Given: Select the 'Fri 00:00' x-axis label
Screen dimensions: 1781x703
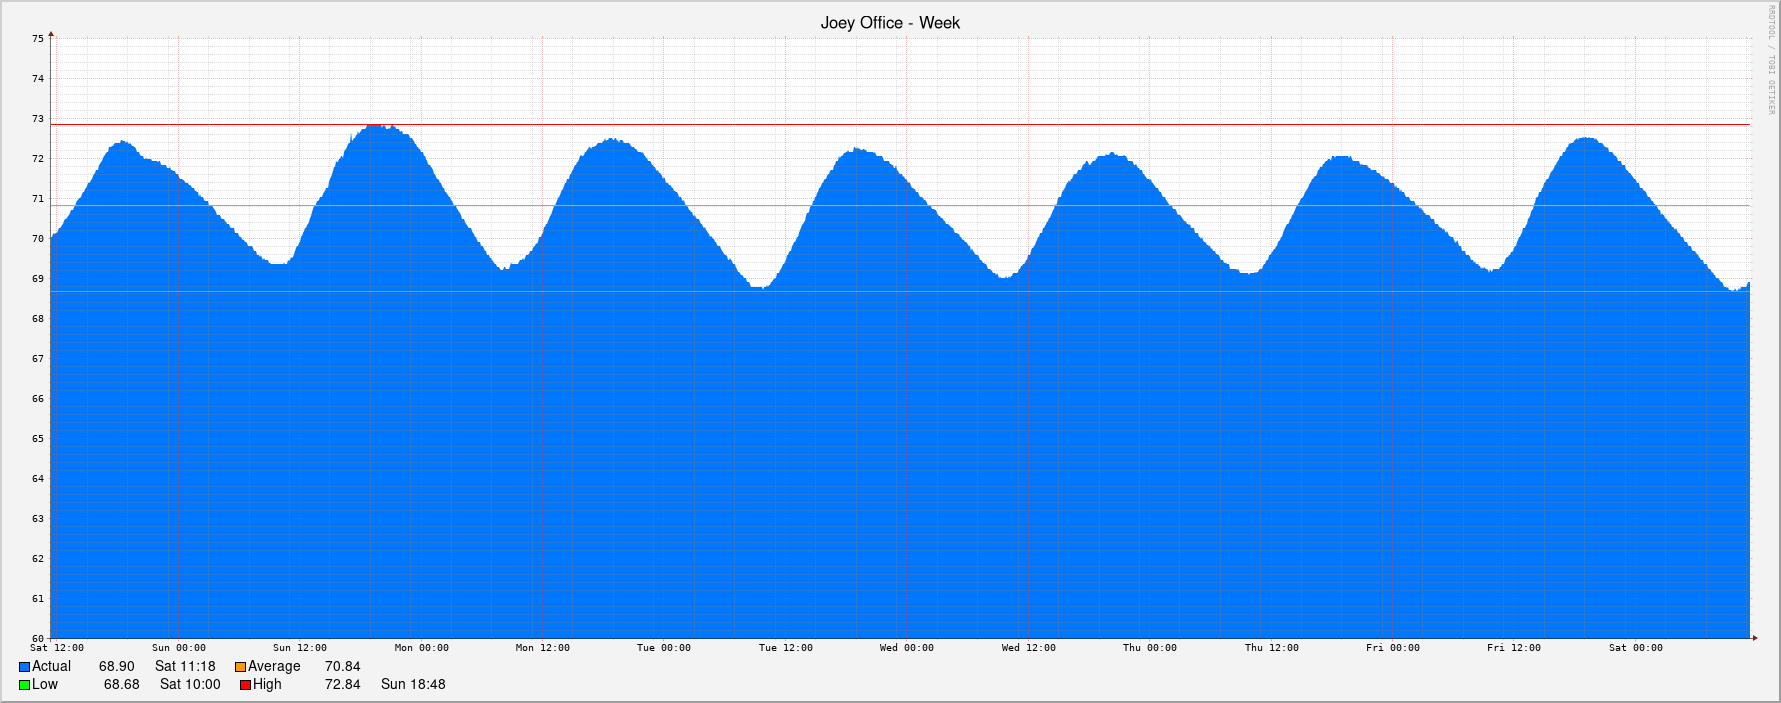Looking at the screenshot, I should (1392, 648).
